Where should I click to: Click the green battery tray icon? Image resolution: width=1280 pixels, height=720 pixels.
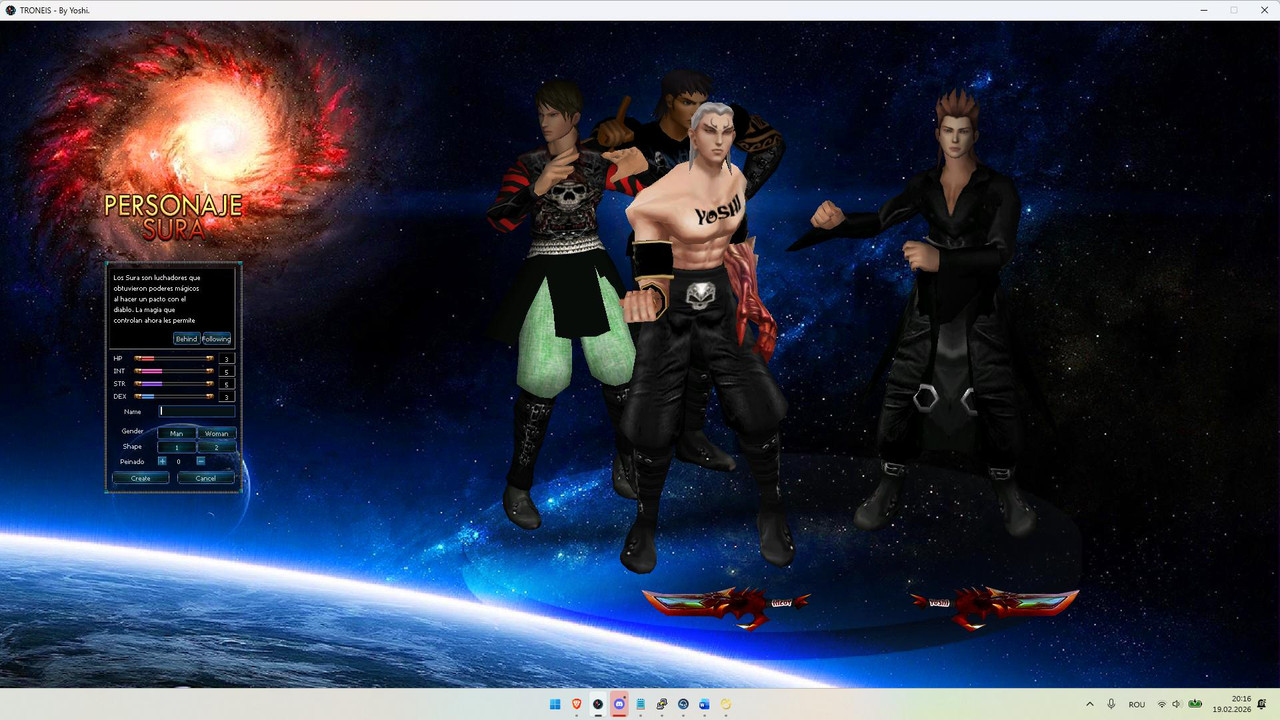coord(1195,704)
